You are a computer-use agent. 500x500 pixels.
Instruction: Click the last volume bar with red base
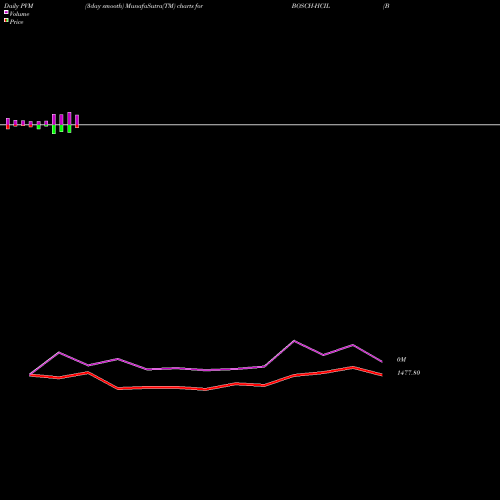point(77,121)
